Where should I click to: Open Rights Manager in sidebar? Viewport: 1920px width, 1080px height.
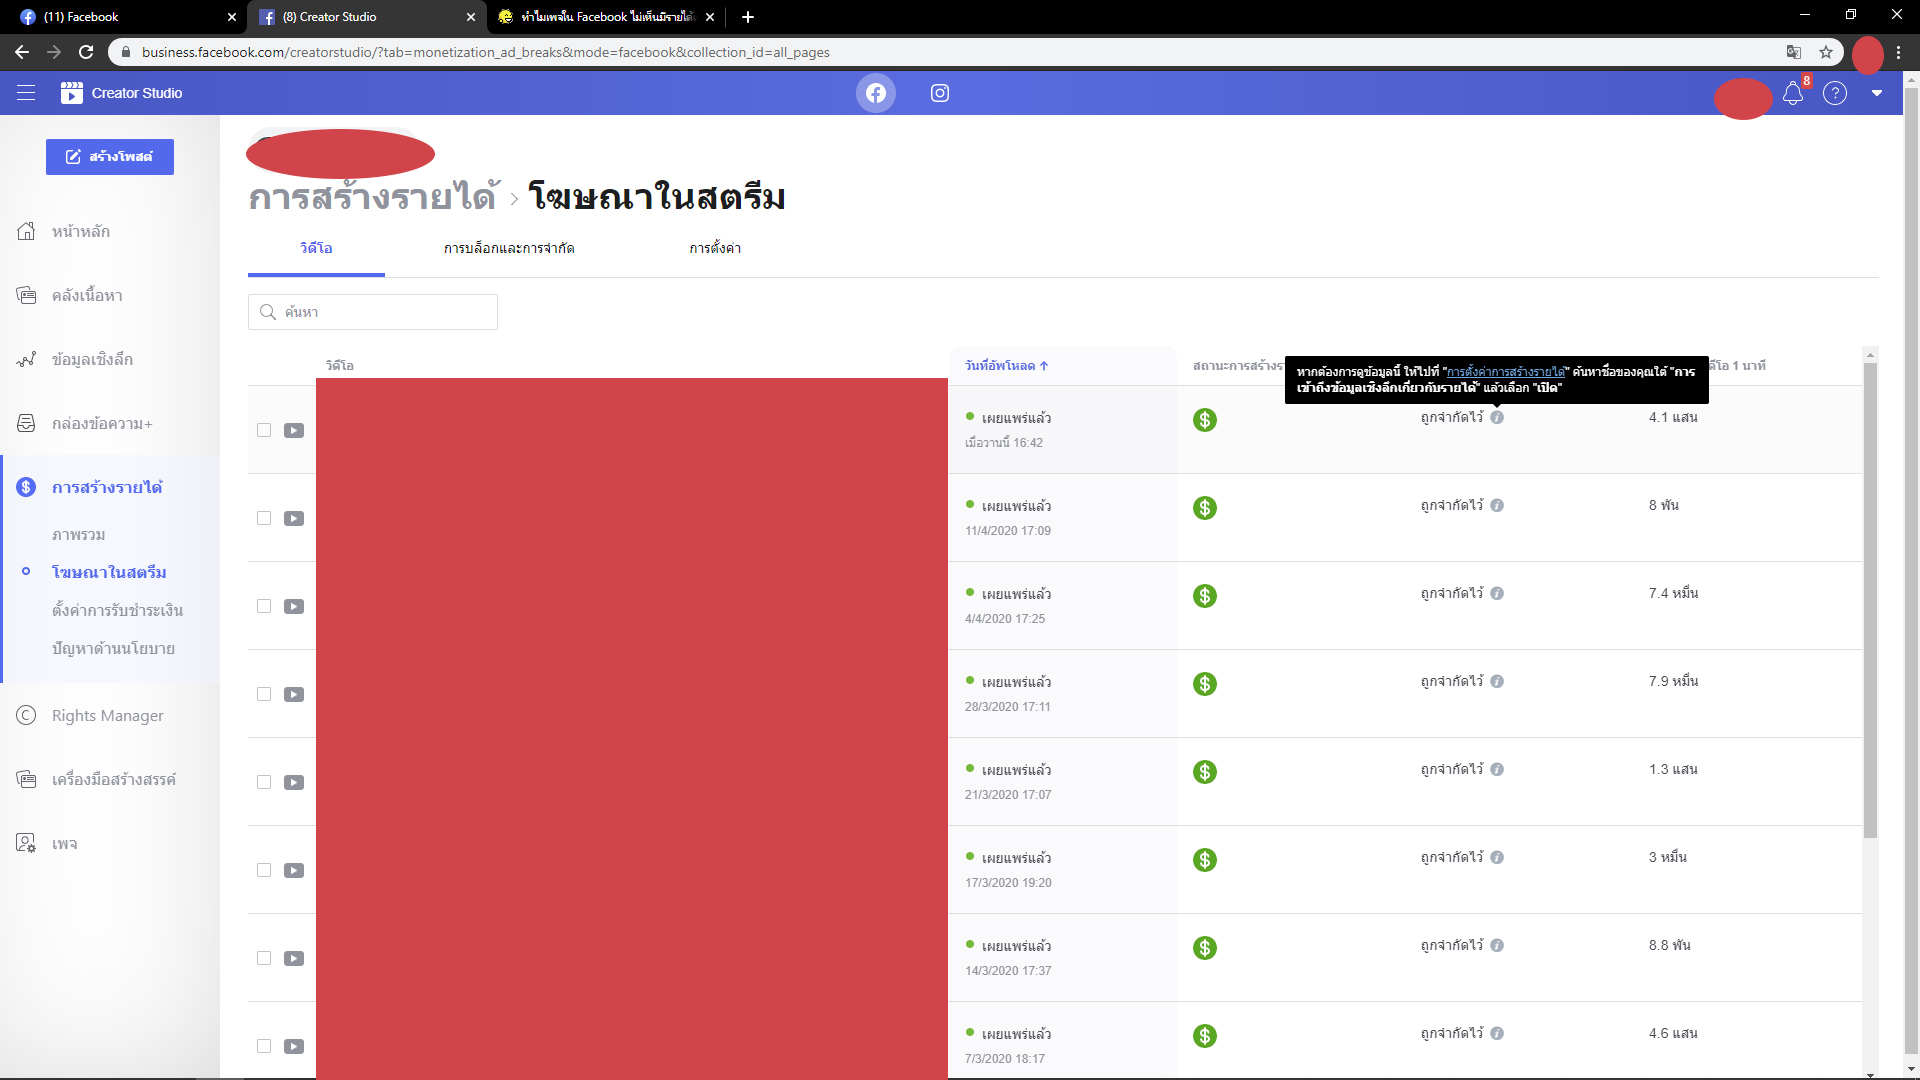(x=107, y=715)
